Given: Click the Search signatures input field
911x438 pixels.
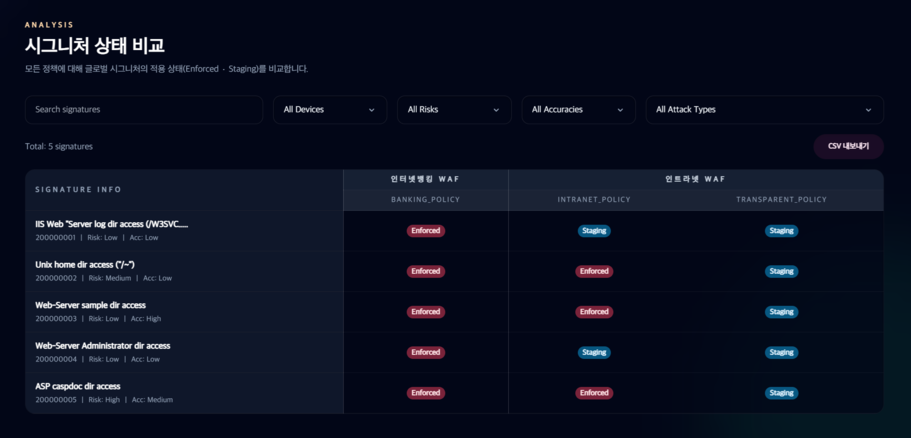Looking at the screenshot, I should [x=143, y=110].
